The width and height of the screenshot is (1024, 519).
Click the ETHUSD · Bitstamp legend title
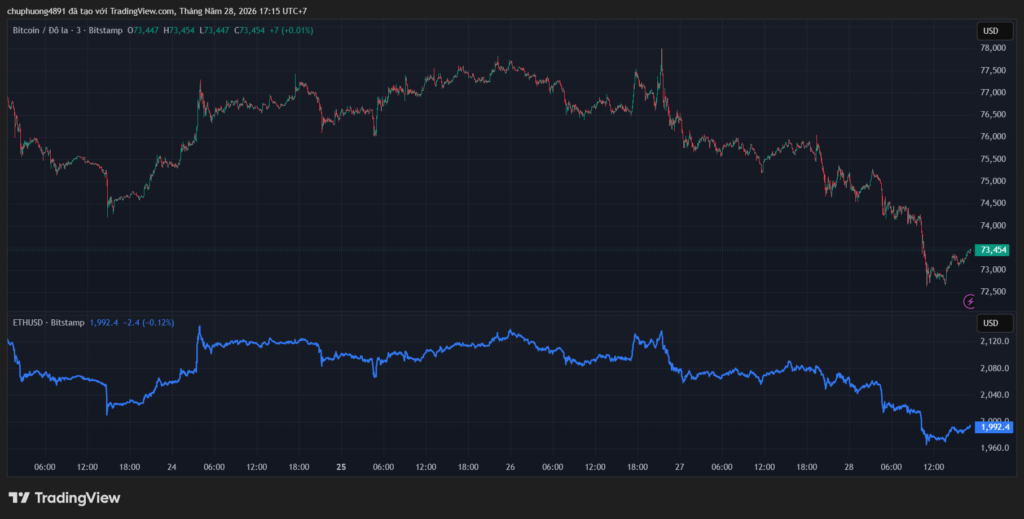click(48, 322)
